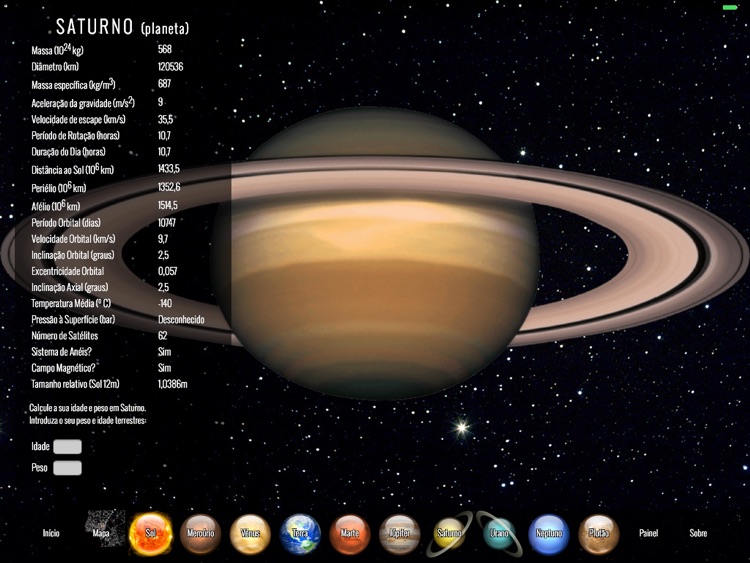Image resolution: width=750 pixels, height=563 pixels.
Task: Click the green battery indicator
Action: tap(730, 7)
